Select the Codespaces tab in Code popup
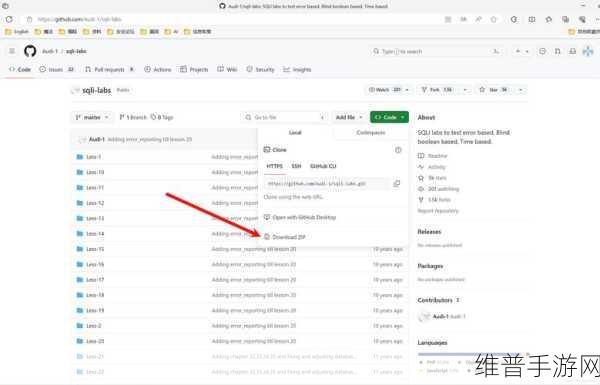The height and width of the screenshot is (385, 600). pyautogui.click(x=370, y=132)
